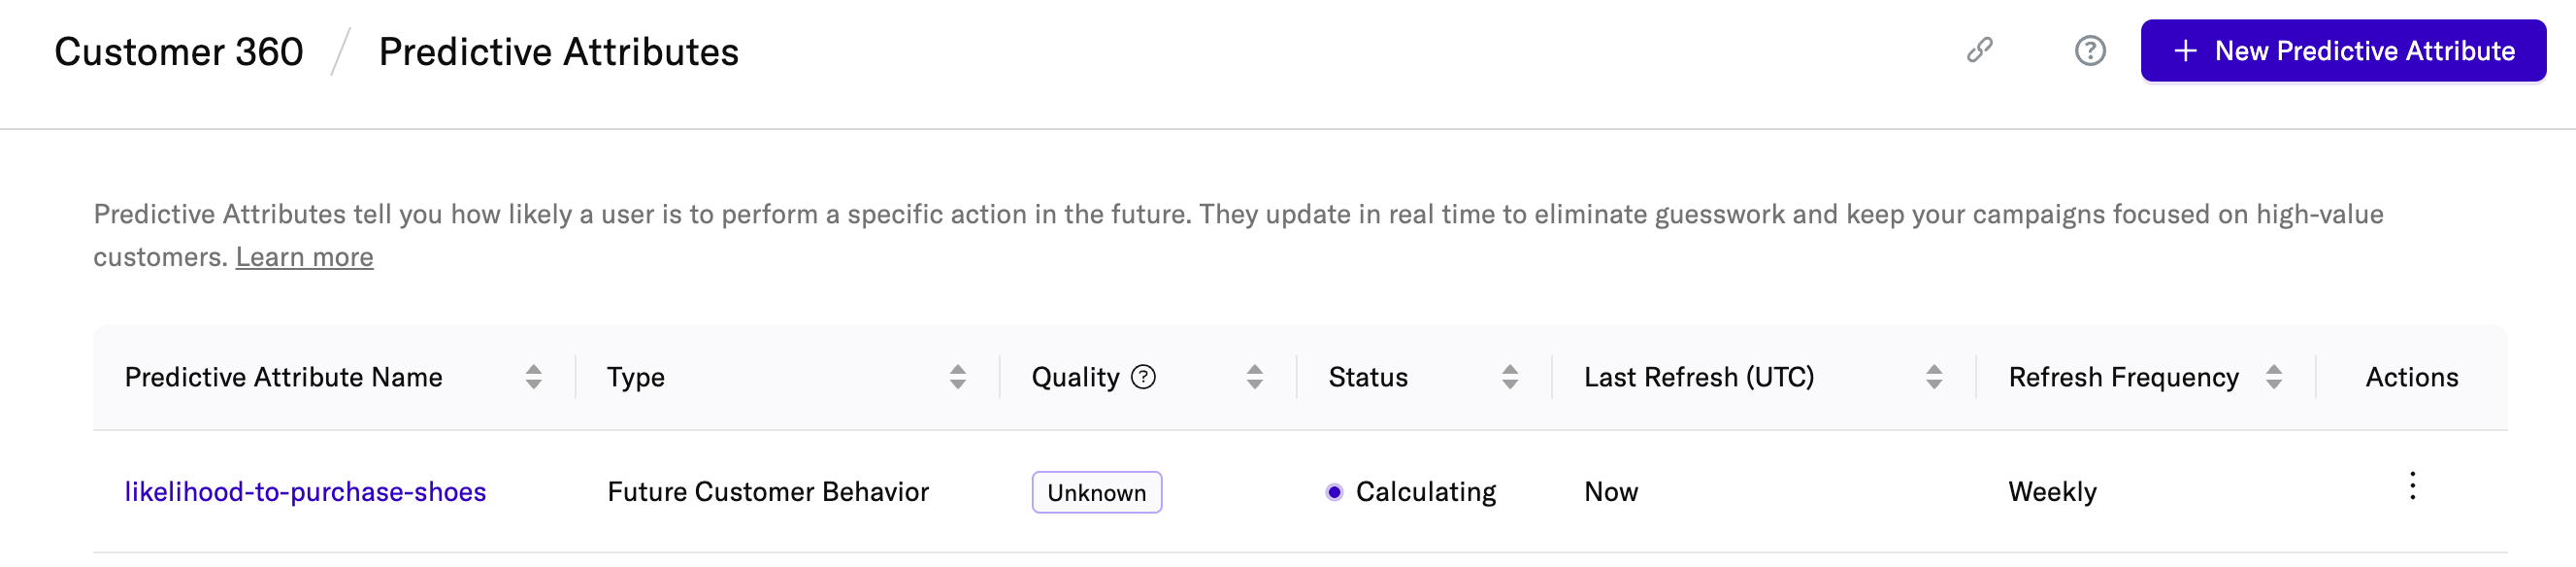2576x567 pixels.
Task: Click the Calculating status indicator
Action: point(1411,492)
